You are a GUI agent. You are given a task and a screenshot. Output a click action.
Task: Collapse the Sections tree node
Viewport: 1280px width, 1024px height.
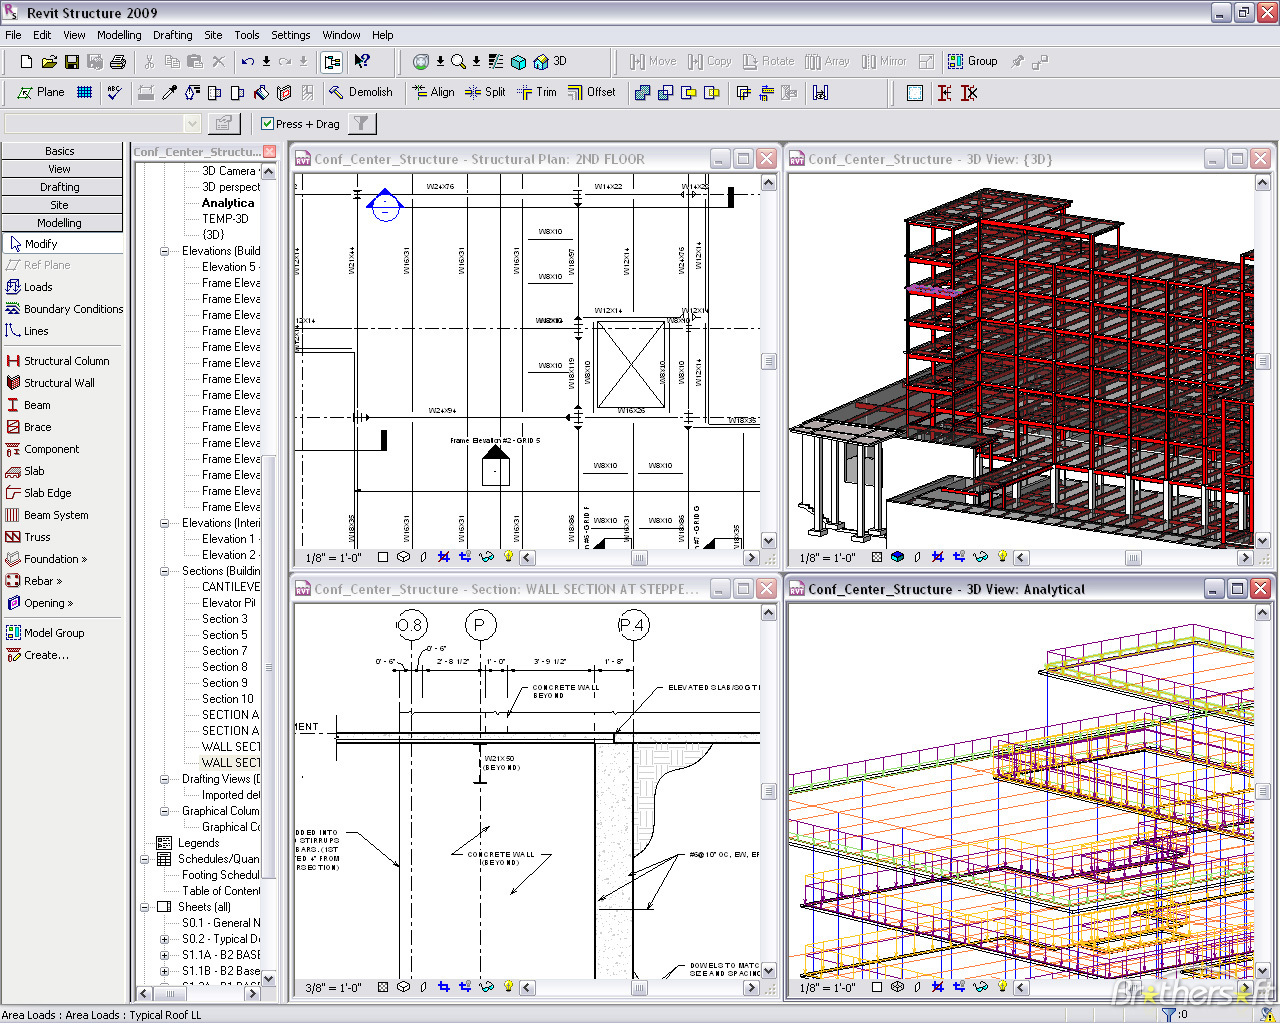165,571
